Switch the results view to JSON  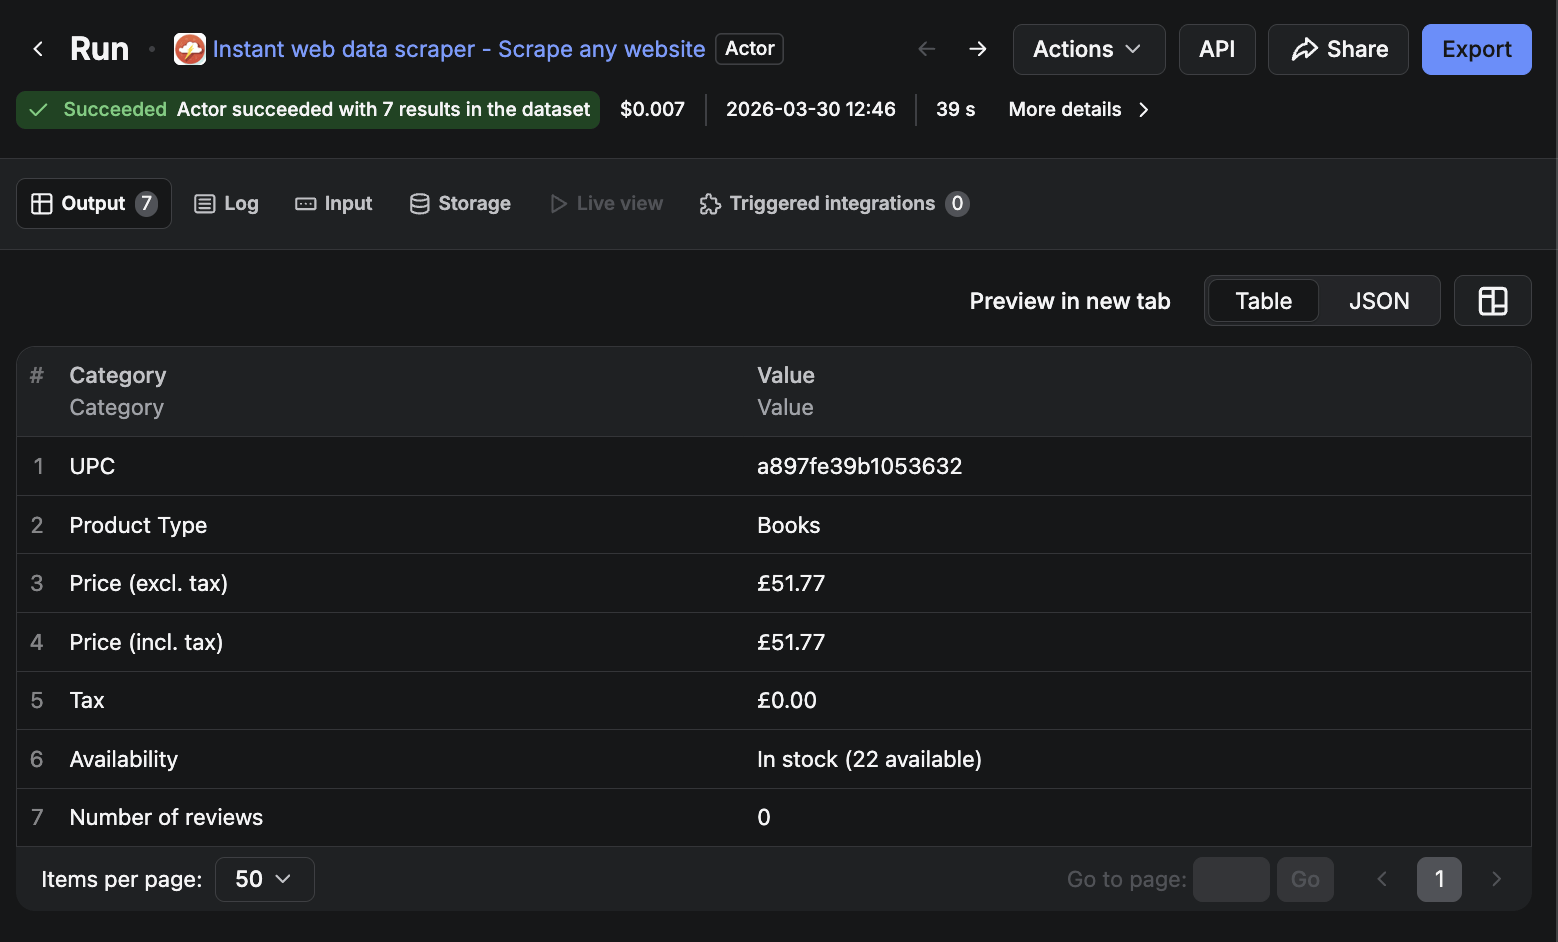pos(1379,300)
